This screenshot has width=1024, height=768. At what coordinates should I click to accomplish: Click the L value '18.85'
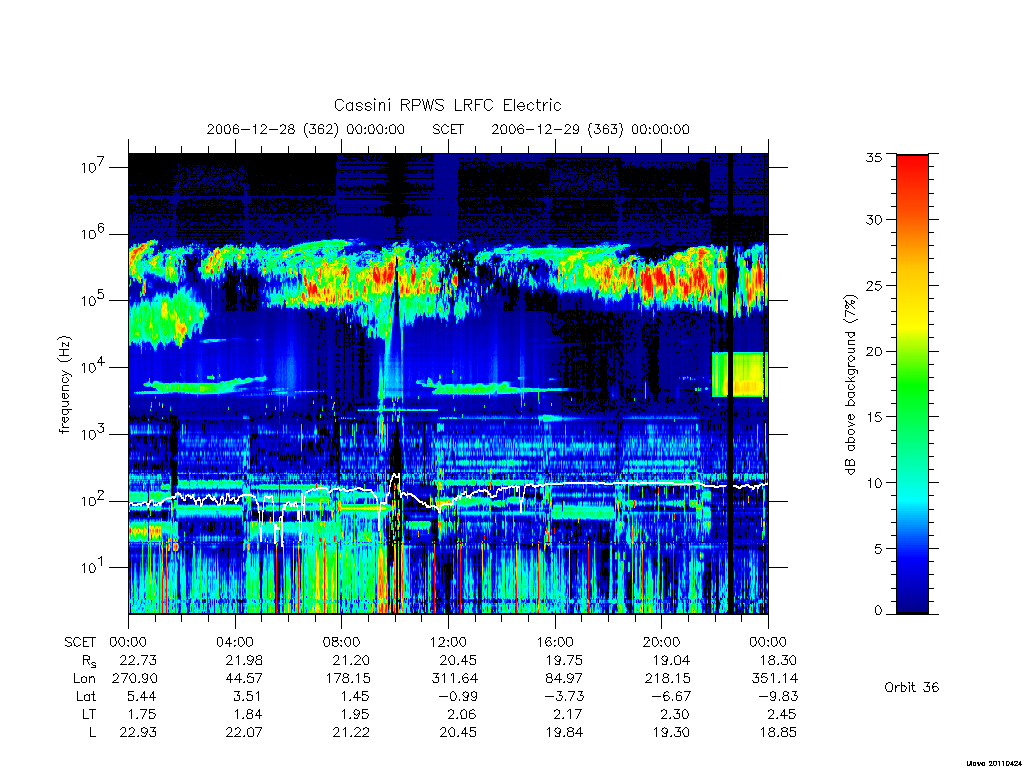click(x=778, y=732)
